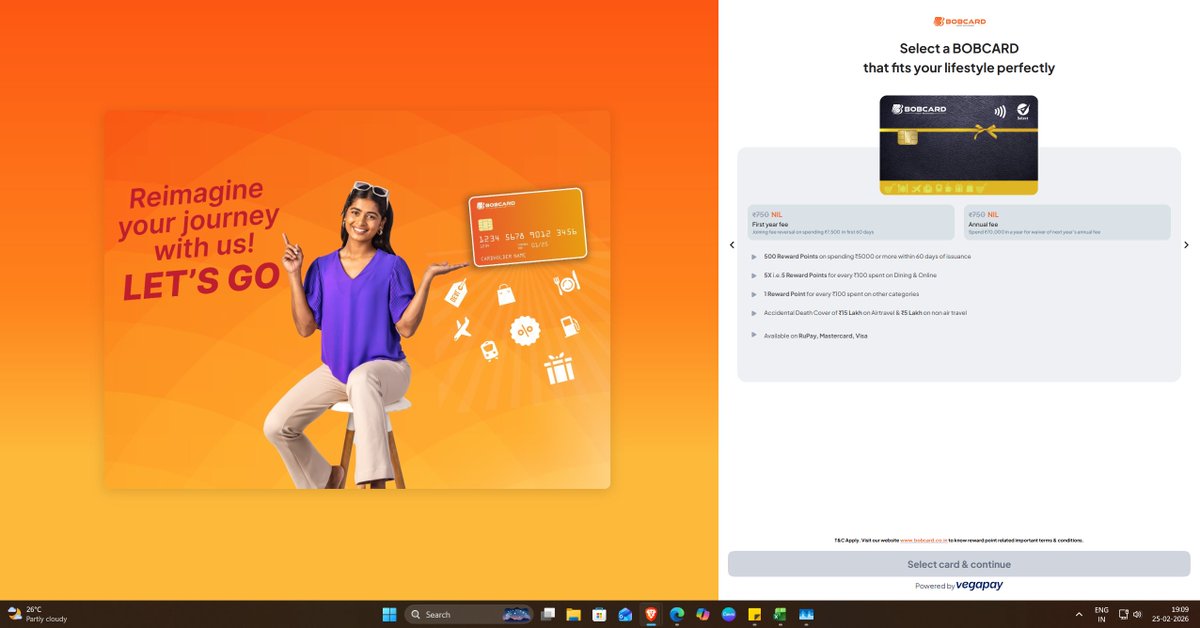Open Copilot from taskbar

click(x=702, y=614)
